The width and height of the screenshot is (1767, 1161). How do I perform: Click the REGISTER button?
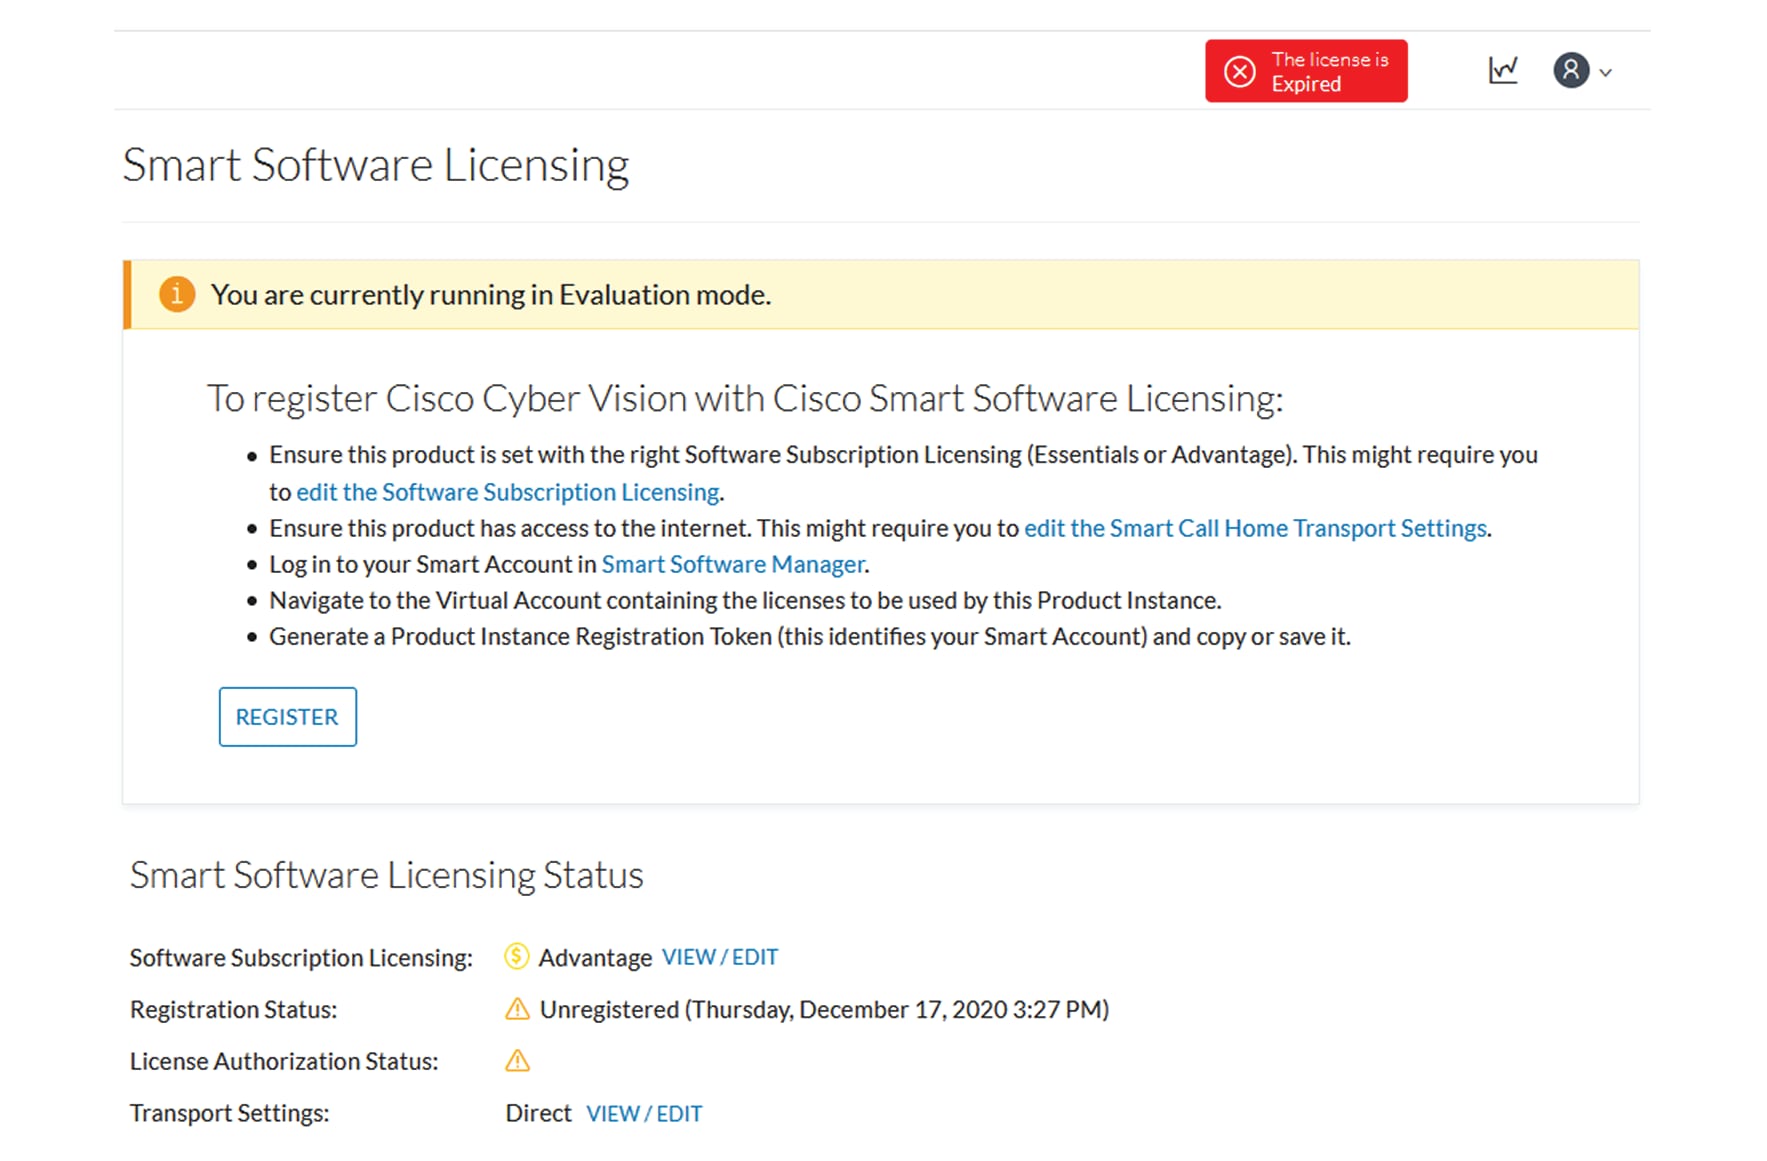(288, 716)
